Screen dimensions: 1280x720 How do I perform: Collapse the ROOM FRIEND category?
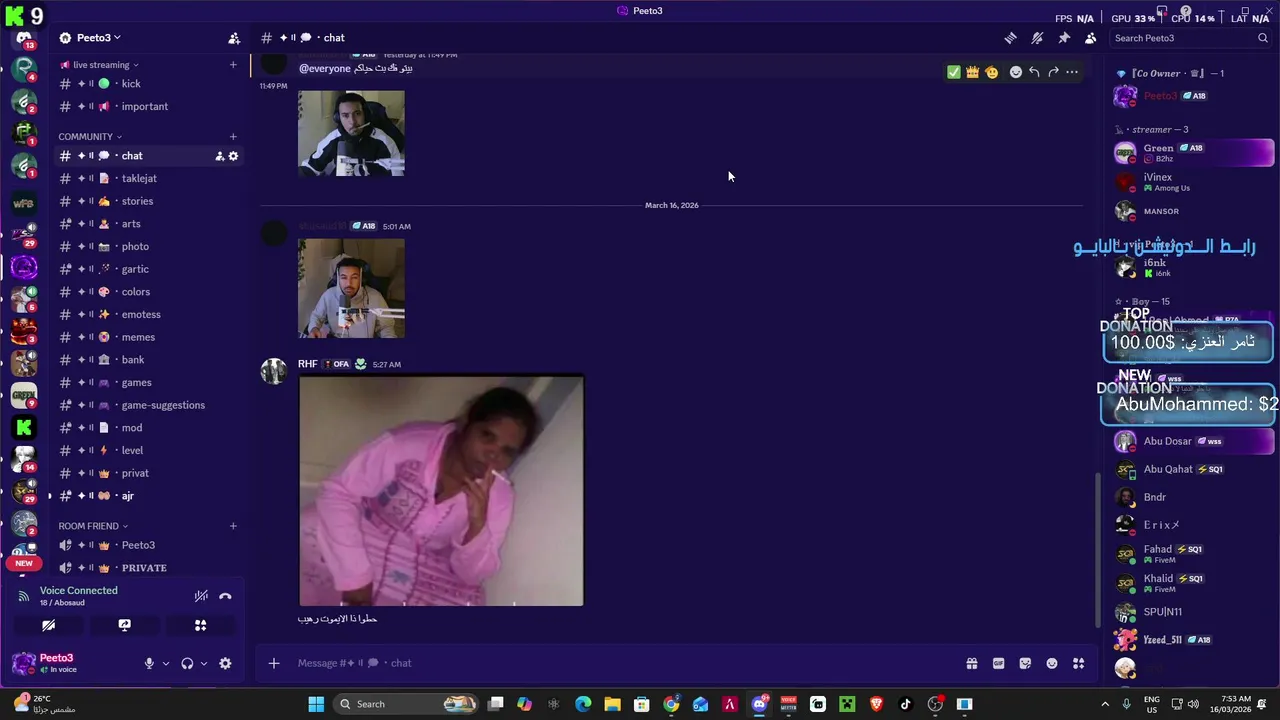[x=93, y=526]
